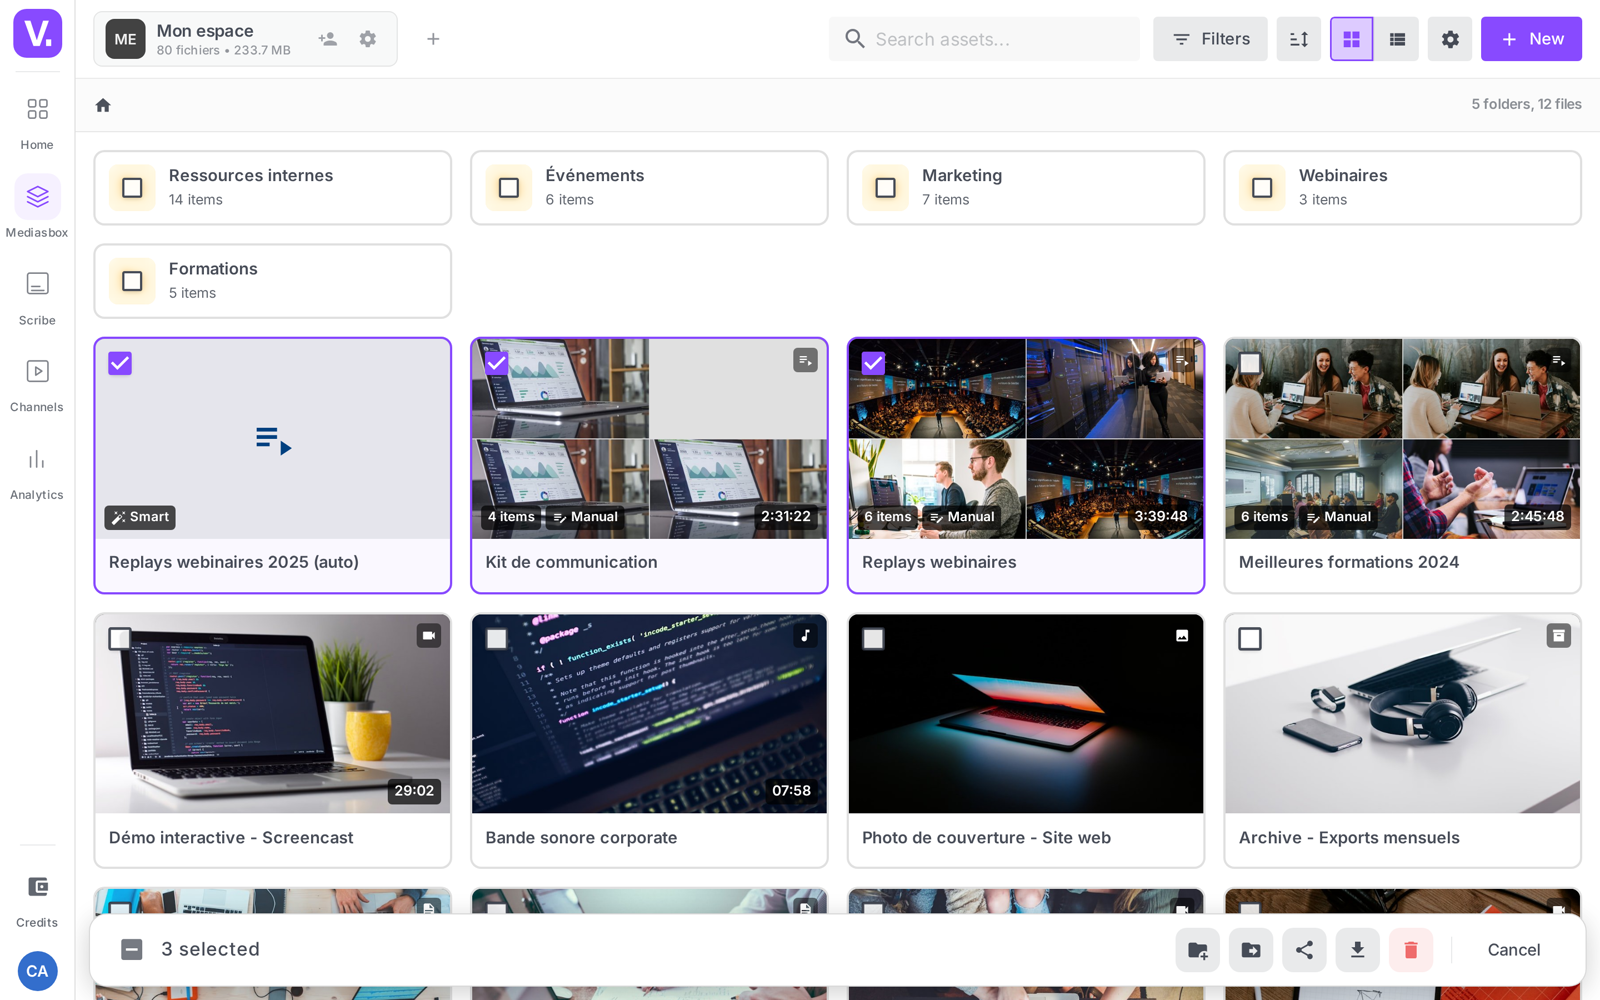Open Mon espace workspace settings gear
Screen dimensions: 1600x1000
pos(368,39)
